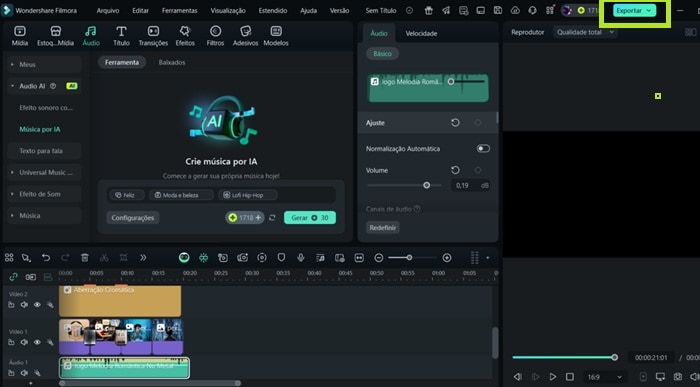Viewport: 700px width, 387px height.
Task: Click the microphone voiceover record icon
Action: (301, 258)
